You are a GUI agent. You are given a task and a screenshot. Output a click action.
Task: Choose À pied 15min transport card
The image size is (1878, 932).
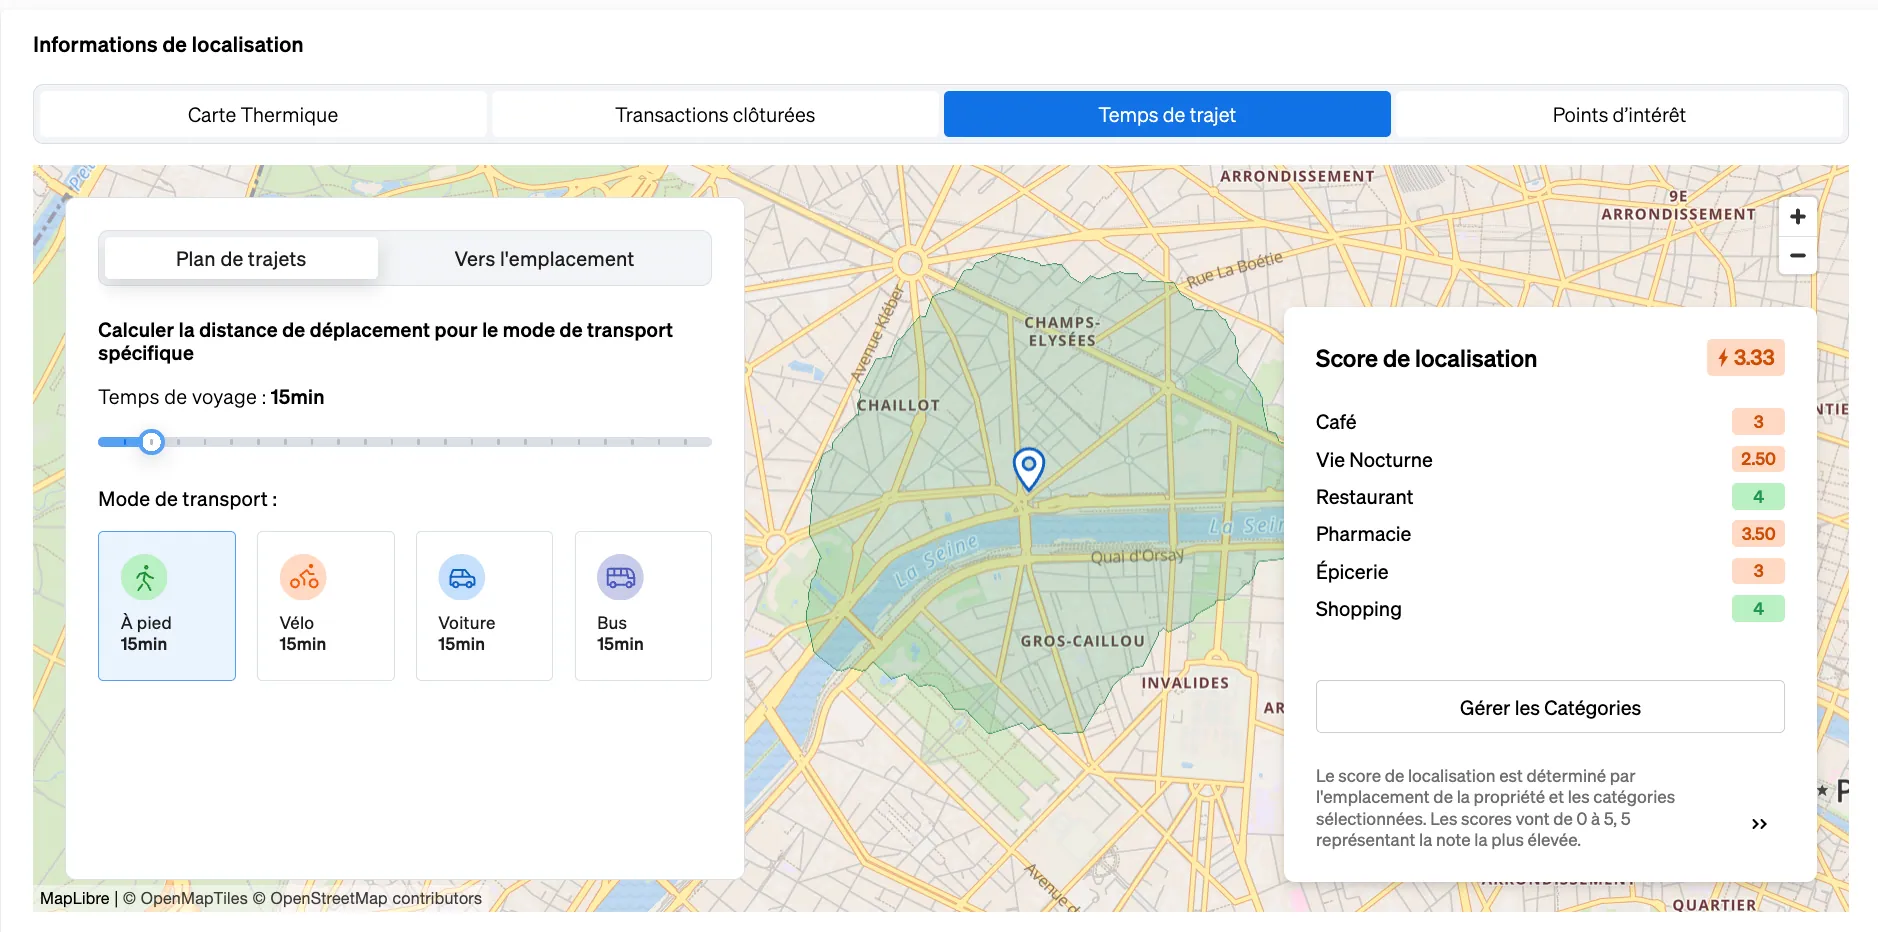pos(167,606)
